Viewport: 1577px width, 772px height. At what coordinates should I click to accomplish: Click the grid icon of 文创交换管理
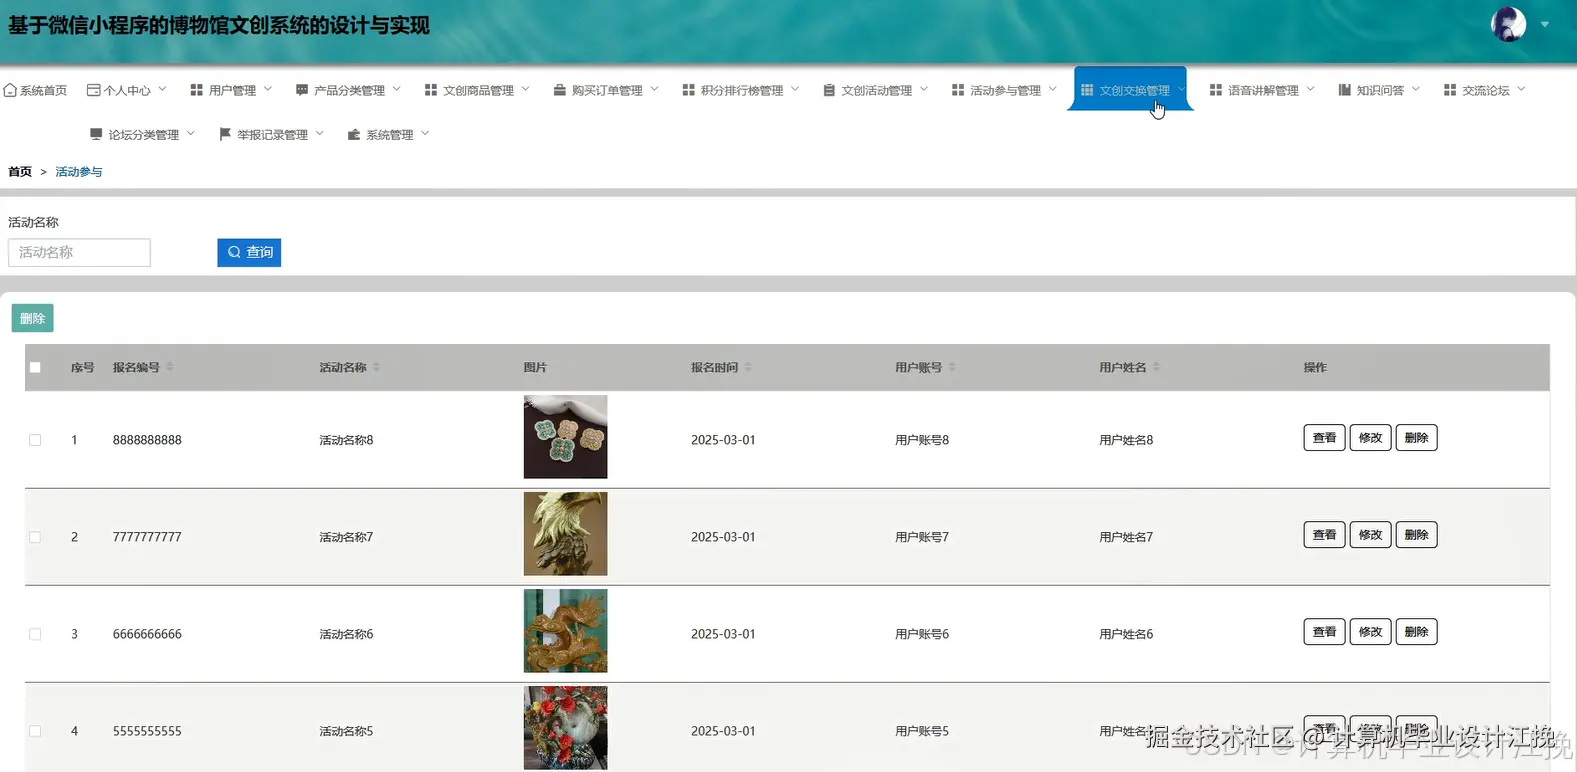click(x=1087, y=90)
